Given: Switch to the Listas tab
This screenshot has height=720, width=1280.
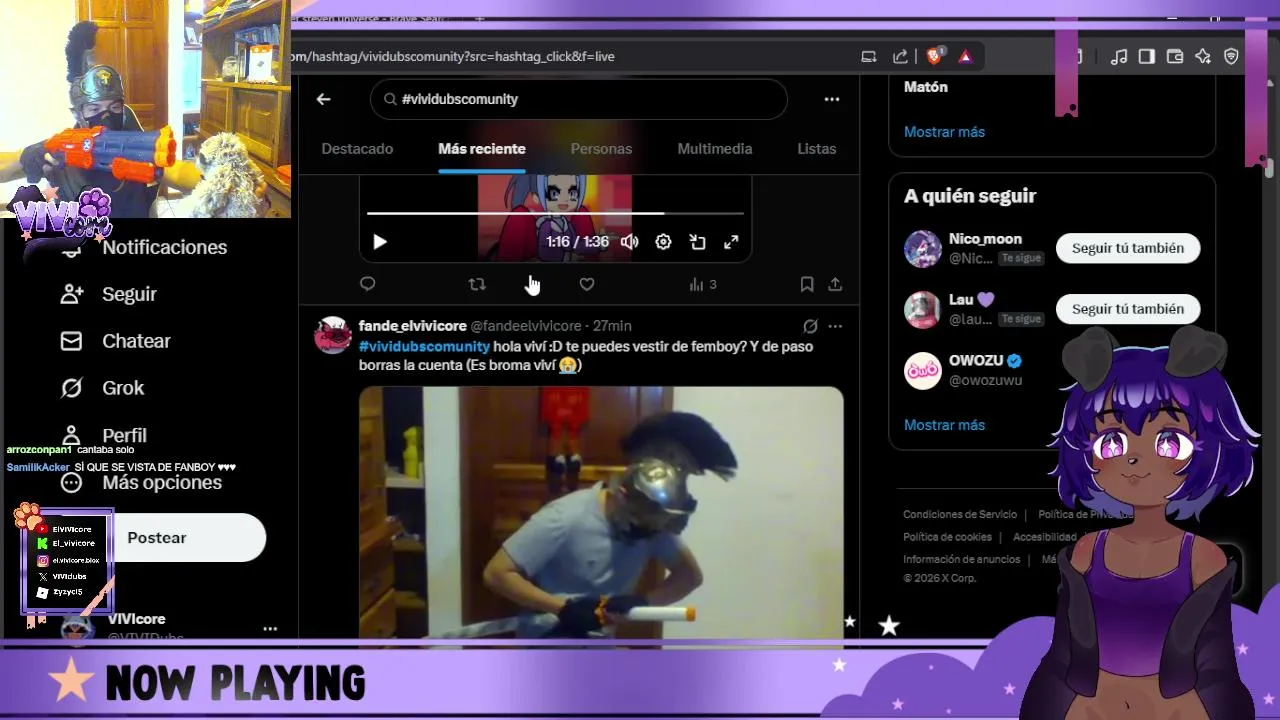Looking at the screenshot, I should click(817, 149).
